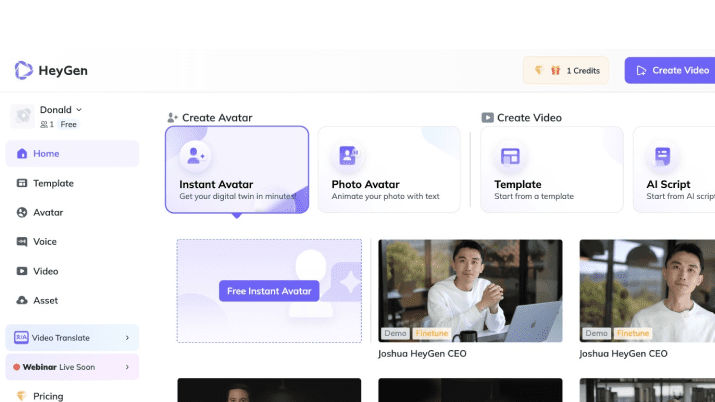
Task: Click the Voice icon in sidebar
Action: [x=22, y=241]
